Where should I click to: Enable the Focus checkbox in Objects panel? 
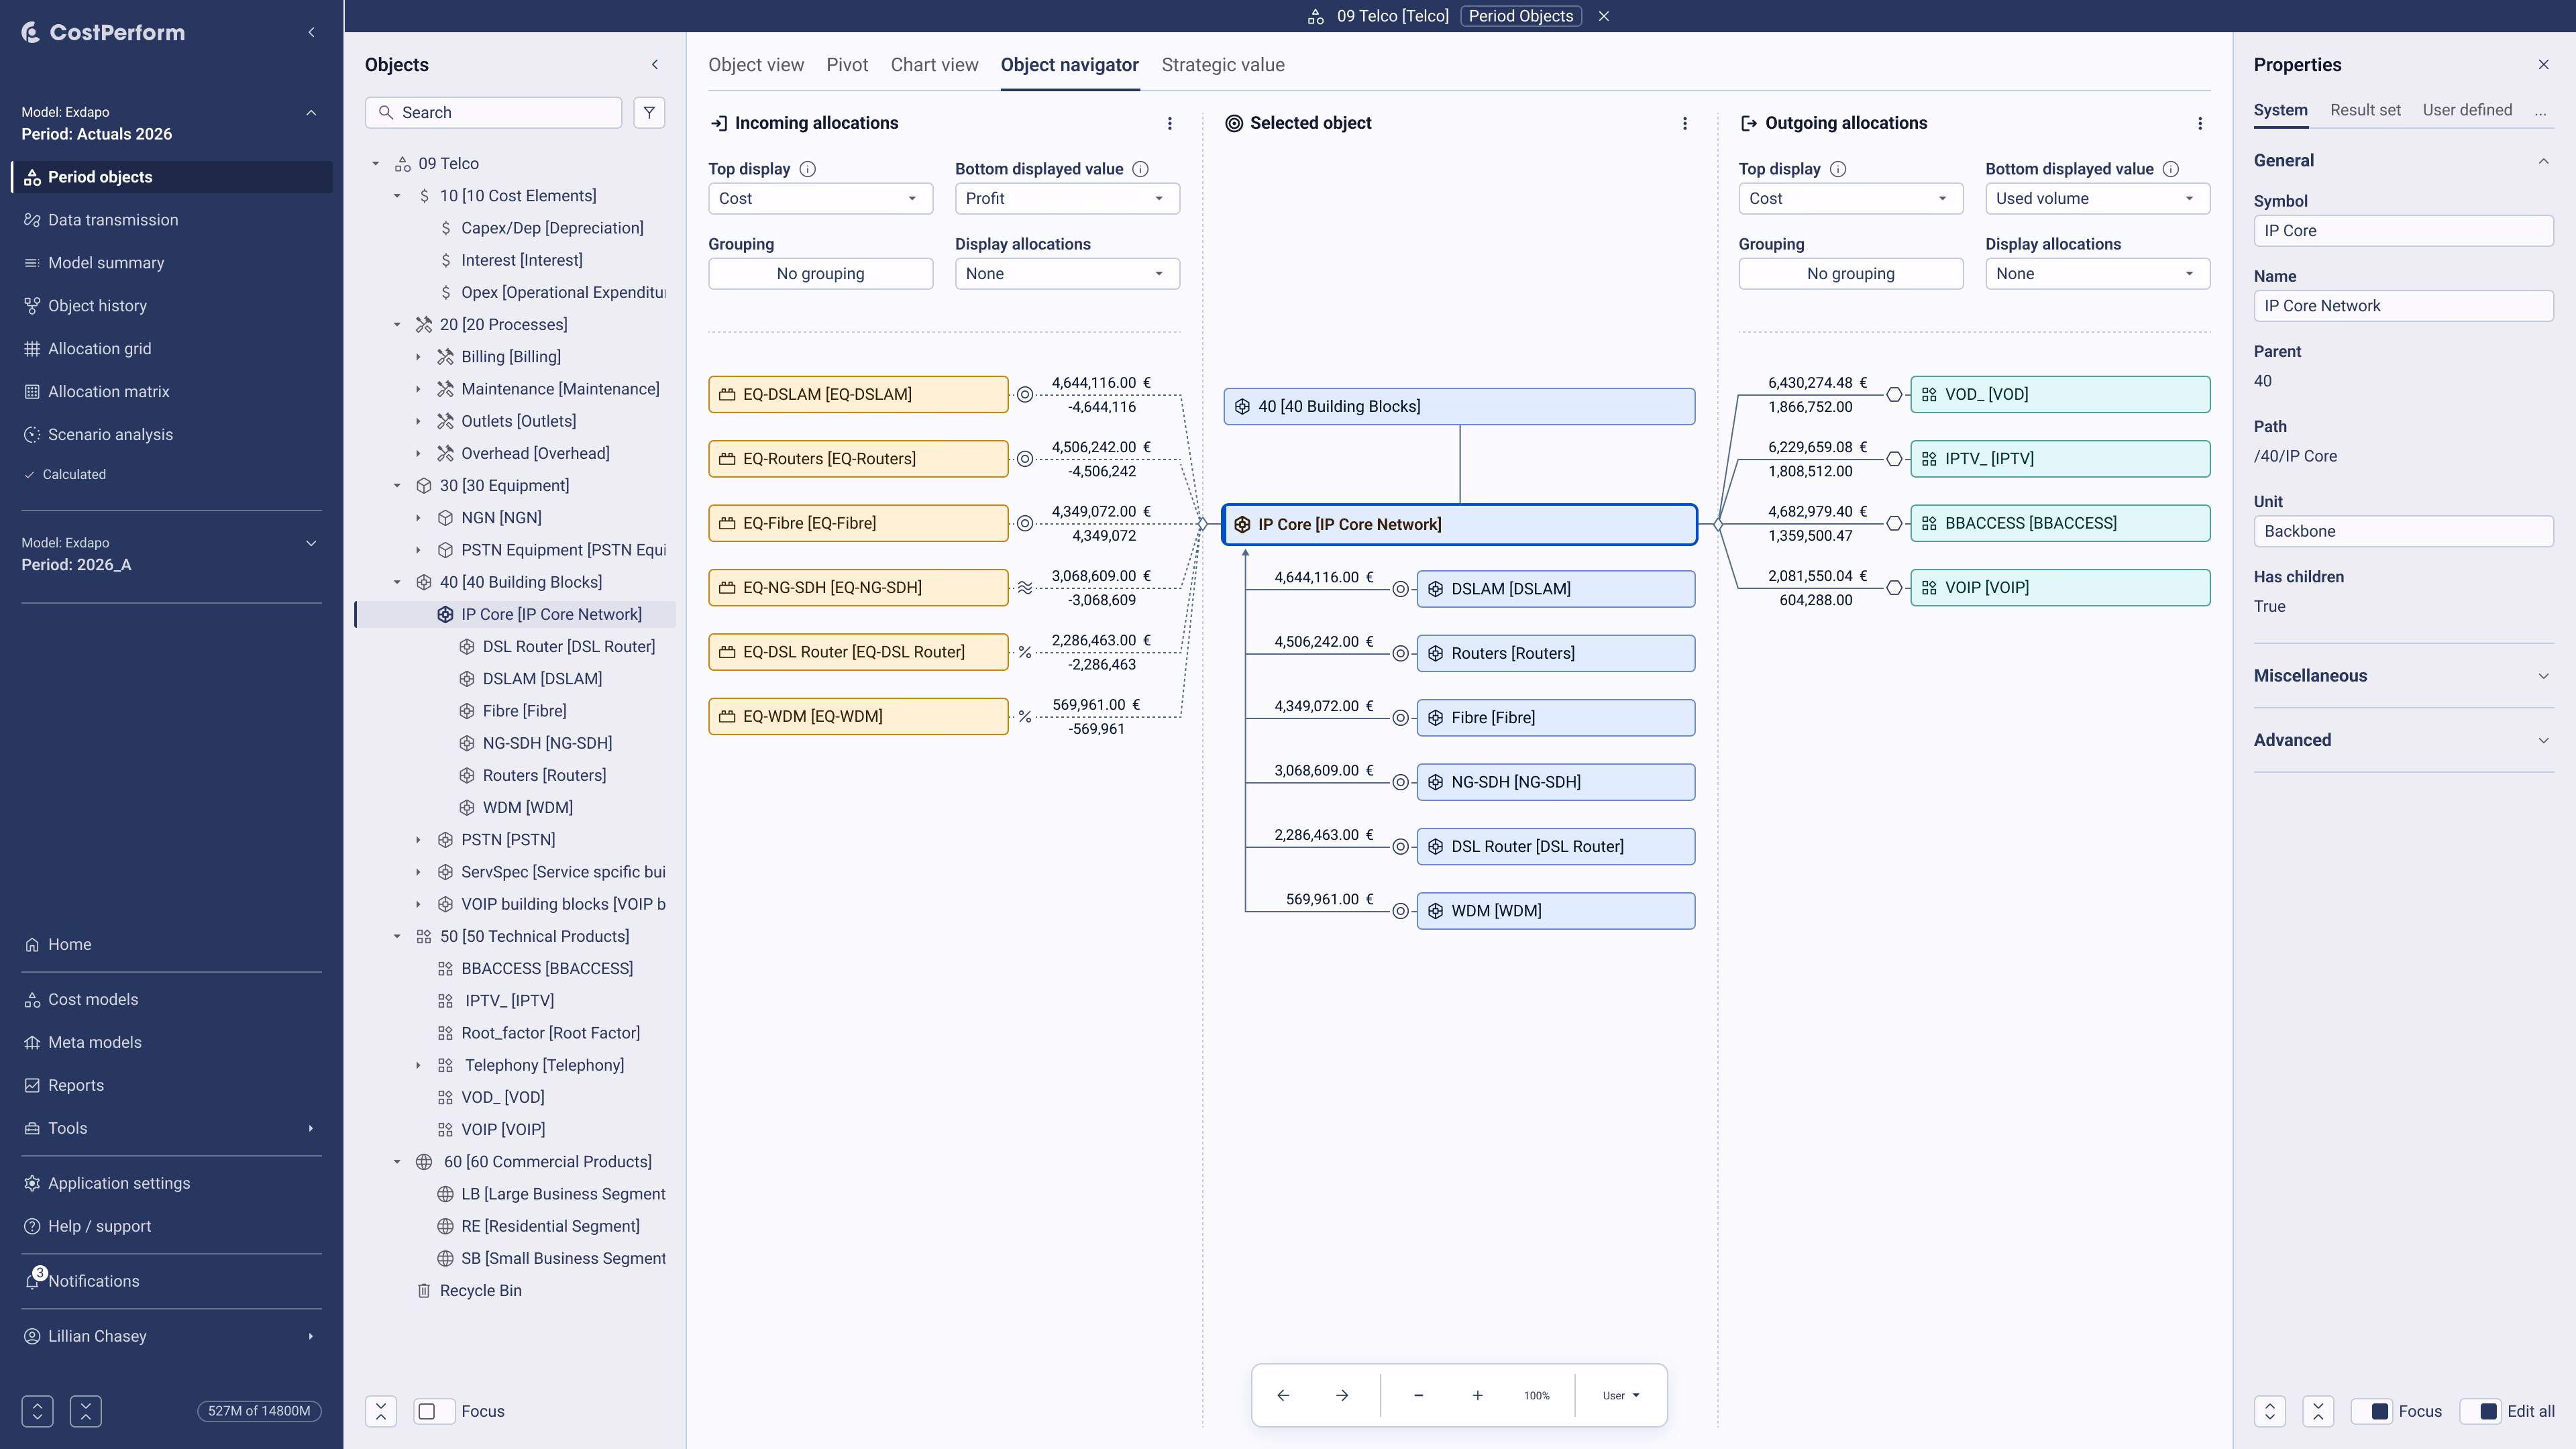[x=428, y=1411]
